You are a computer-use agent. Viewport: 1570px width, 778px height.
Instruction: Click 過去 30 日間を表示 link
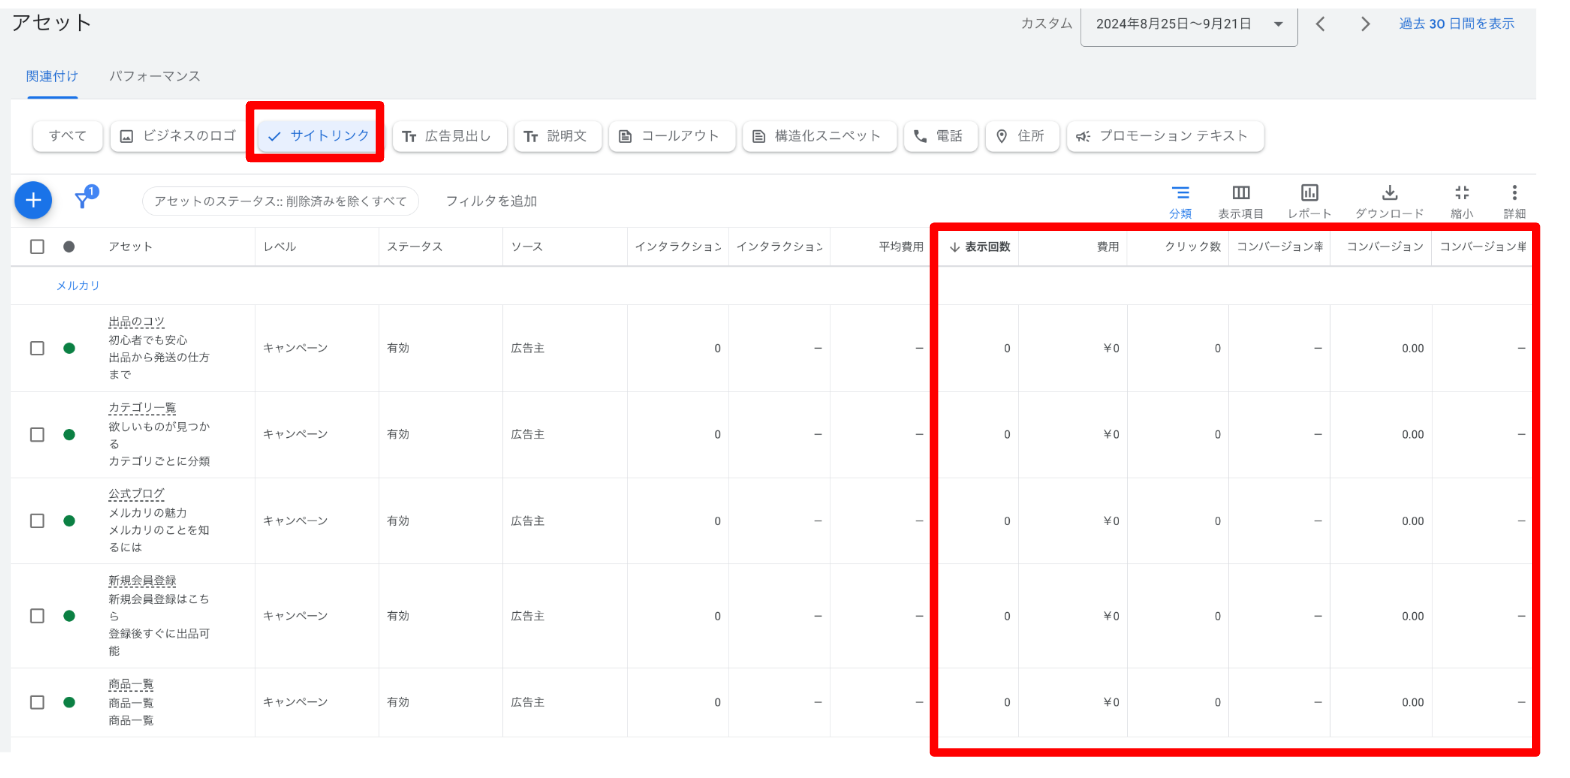pyautogui.click(x=1456, y=24)
